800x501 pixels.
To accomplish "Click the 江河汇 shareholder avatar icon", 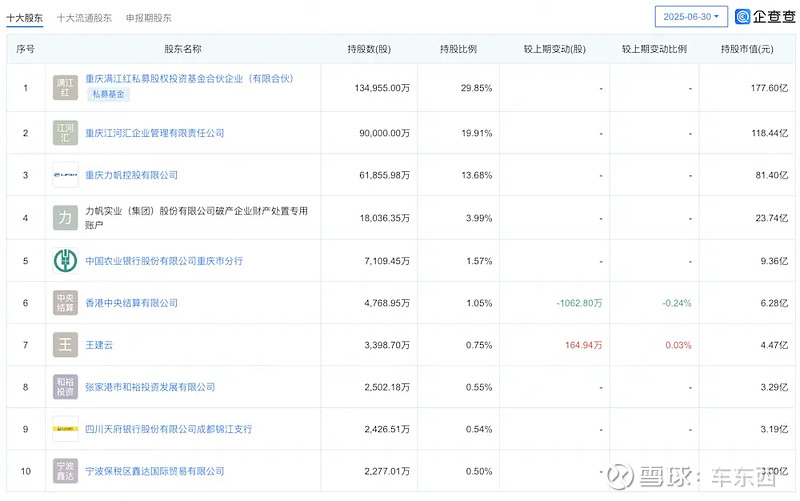I will click(x=65, y=133).
